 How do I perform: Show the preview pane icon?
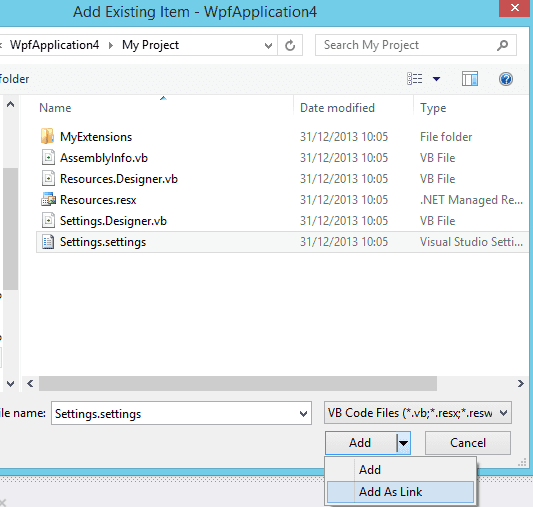point(470,79)
